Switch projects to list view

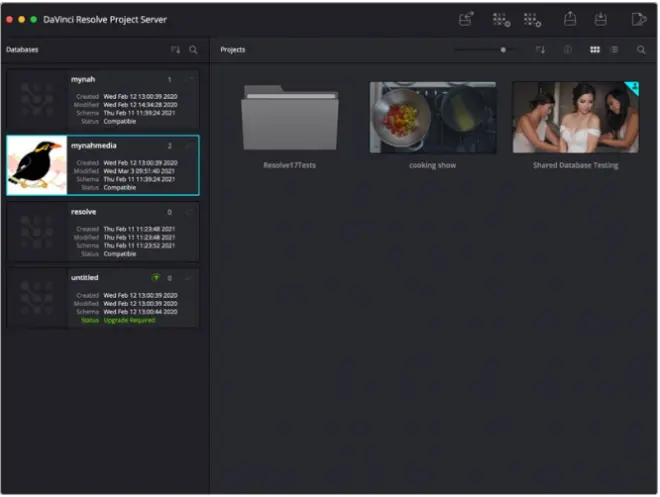coord(614,50)
